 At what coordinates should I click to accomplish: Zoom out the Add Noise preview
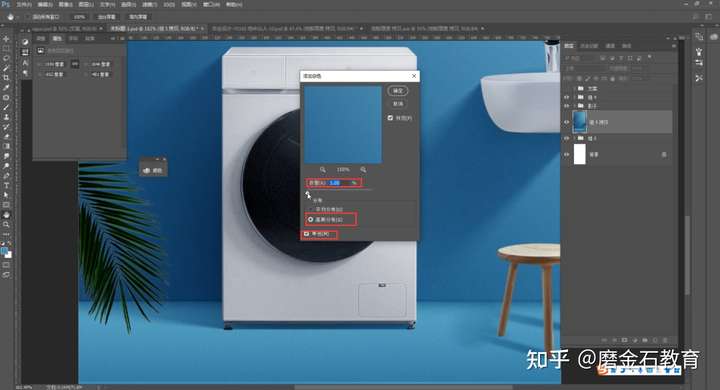pos(322,170)
